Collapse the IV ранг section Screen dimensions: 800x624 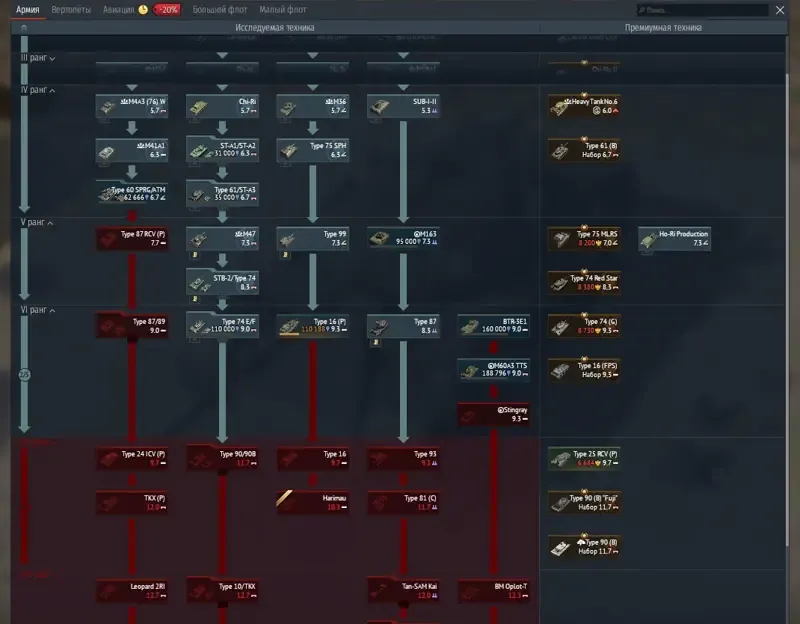pyautogui.click(x=38, y=90)
